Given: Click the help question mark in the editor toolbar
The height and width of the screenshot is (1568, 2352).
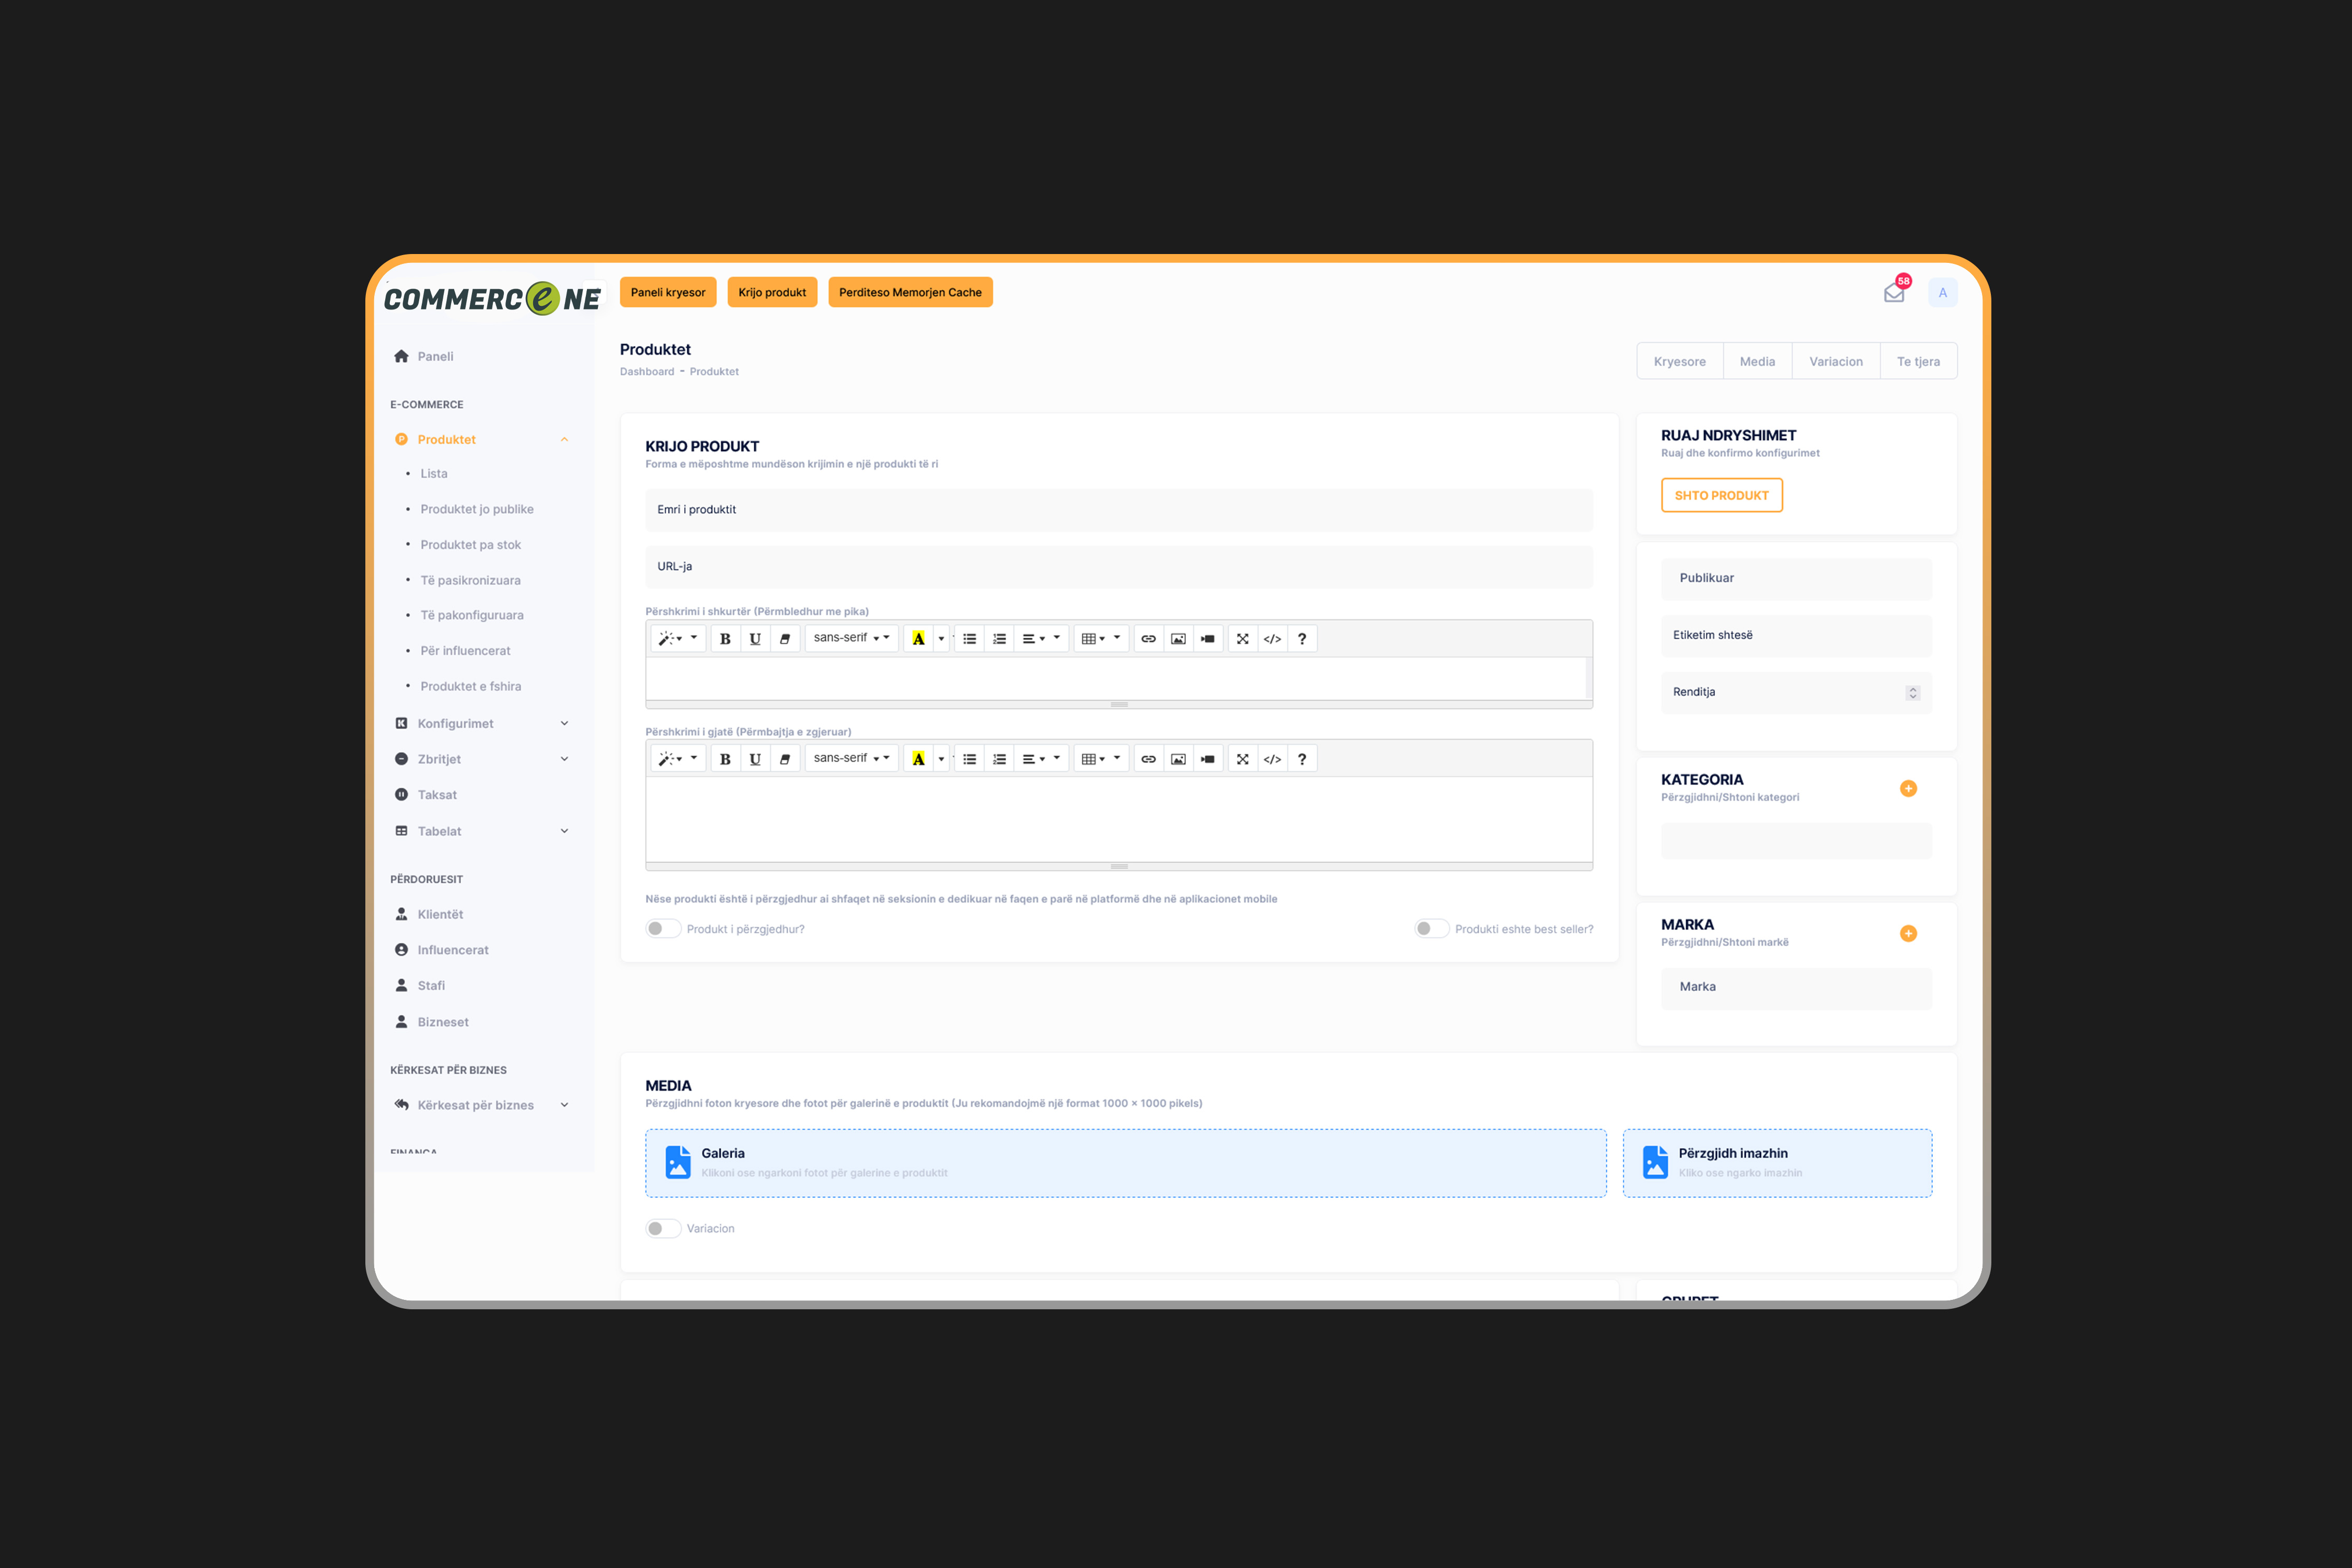Looking at the screenshot, I should (1302, 638).
